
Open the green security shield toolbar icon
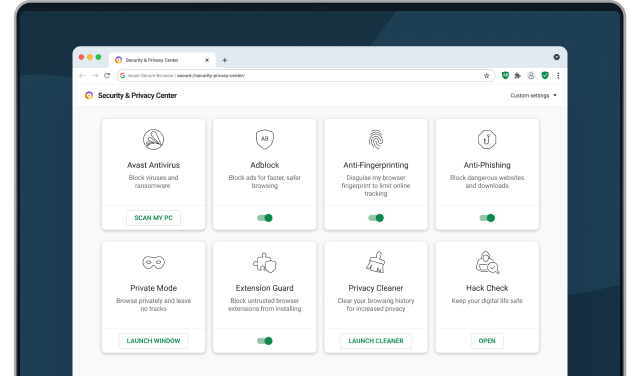(x=545, y=75)
